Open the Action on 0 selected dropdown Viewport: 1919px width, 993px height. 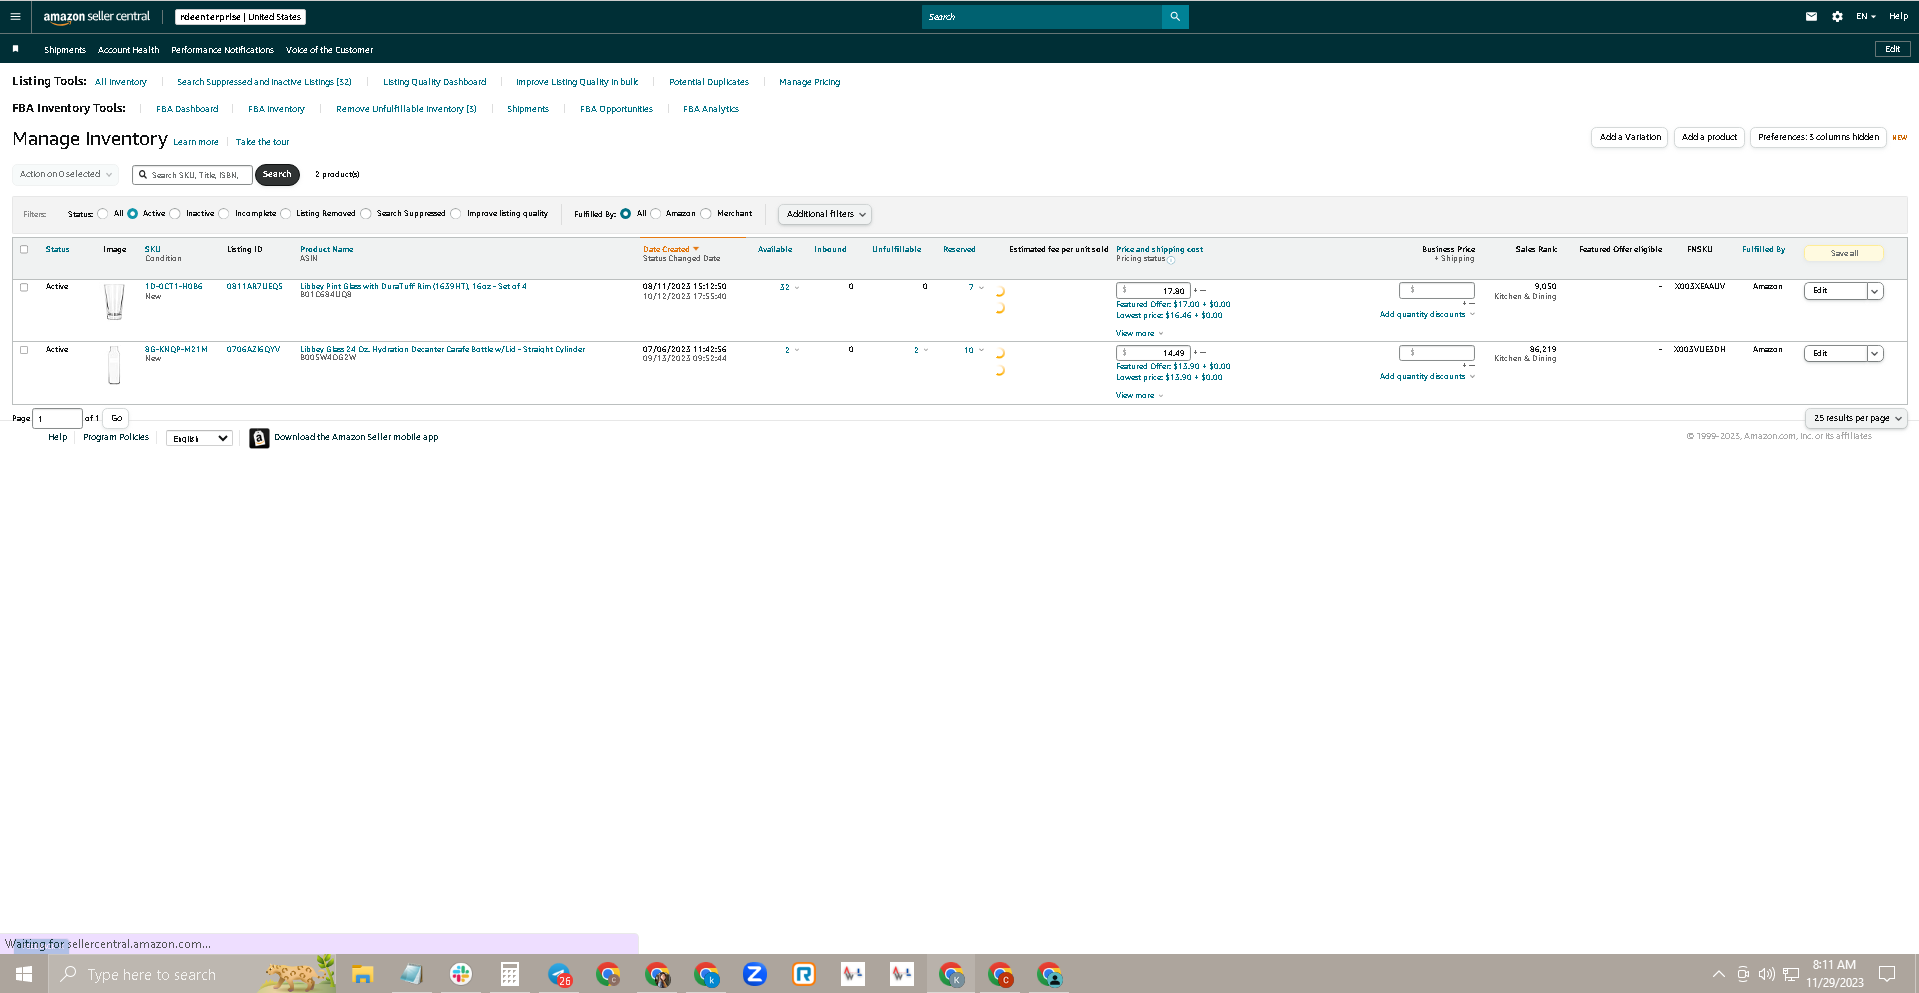tap(66, 174)
